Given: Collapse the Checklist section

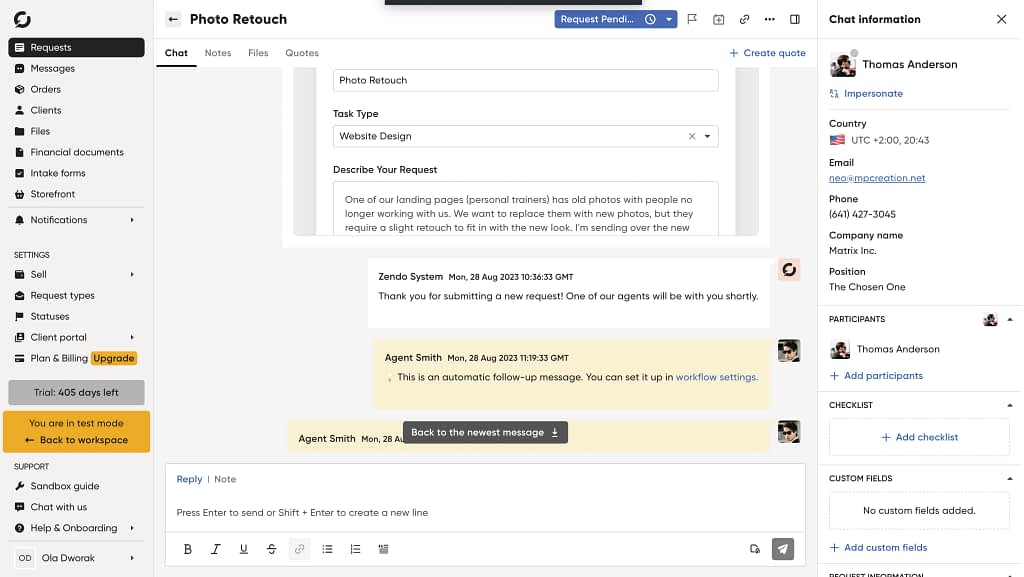Looking at the screenshot, I should pyautogui.click(x=1010, y=405).
